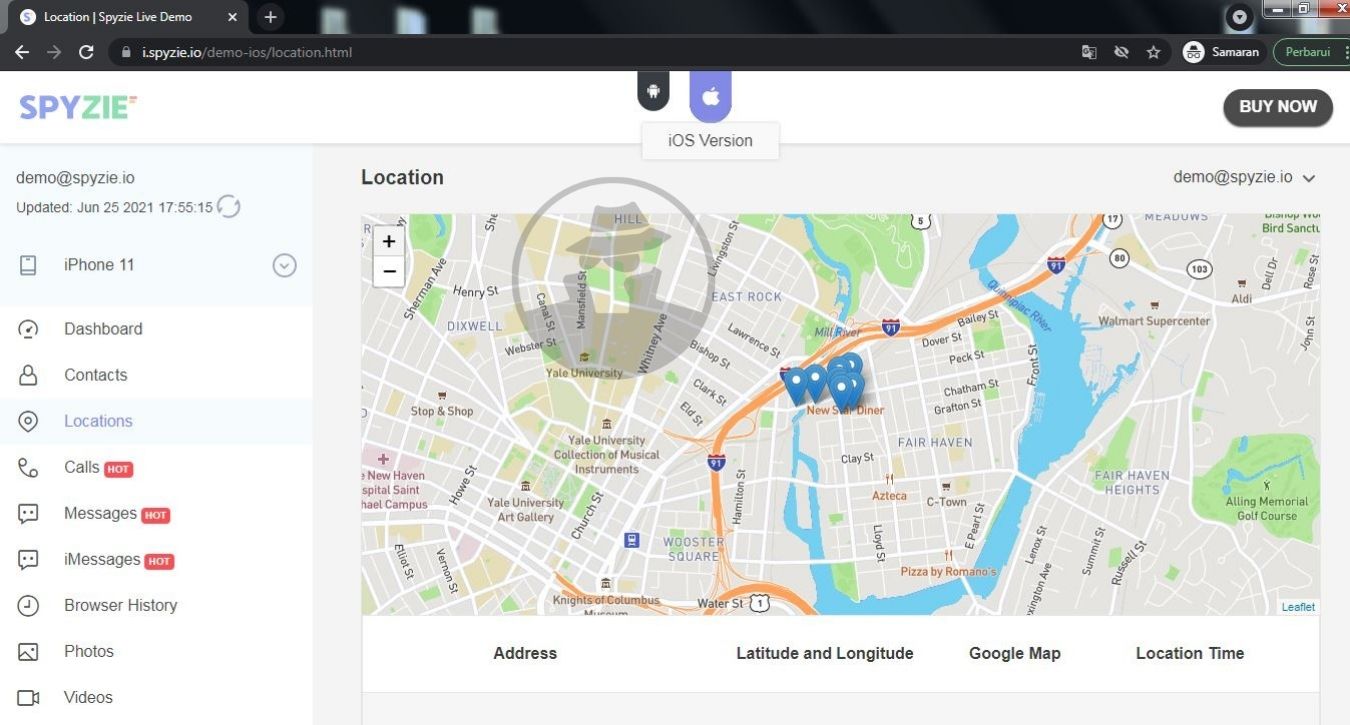
Task: Focus the address bar showing i.spyzie.io URL
Action: click(590, 52)
